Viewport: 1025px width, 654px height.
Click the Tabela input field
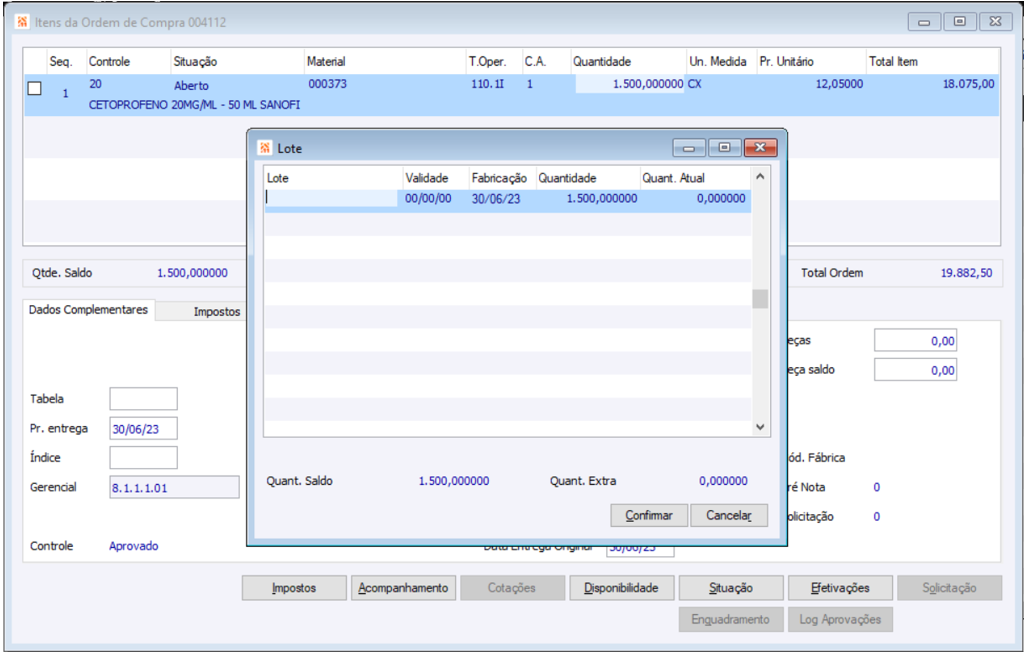pyautogui.click(x=143, y=399)
